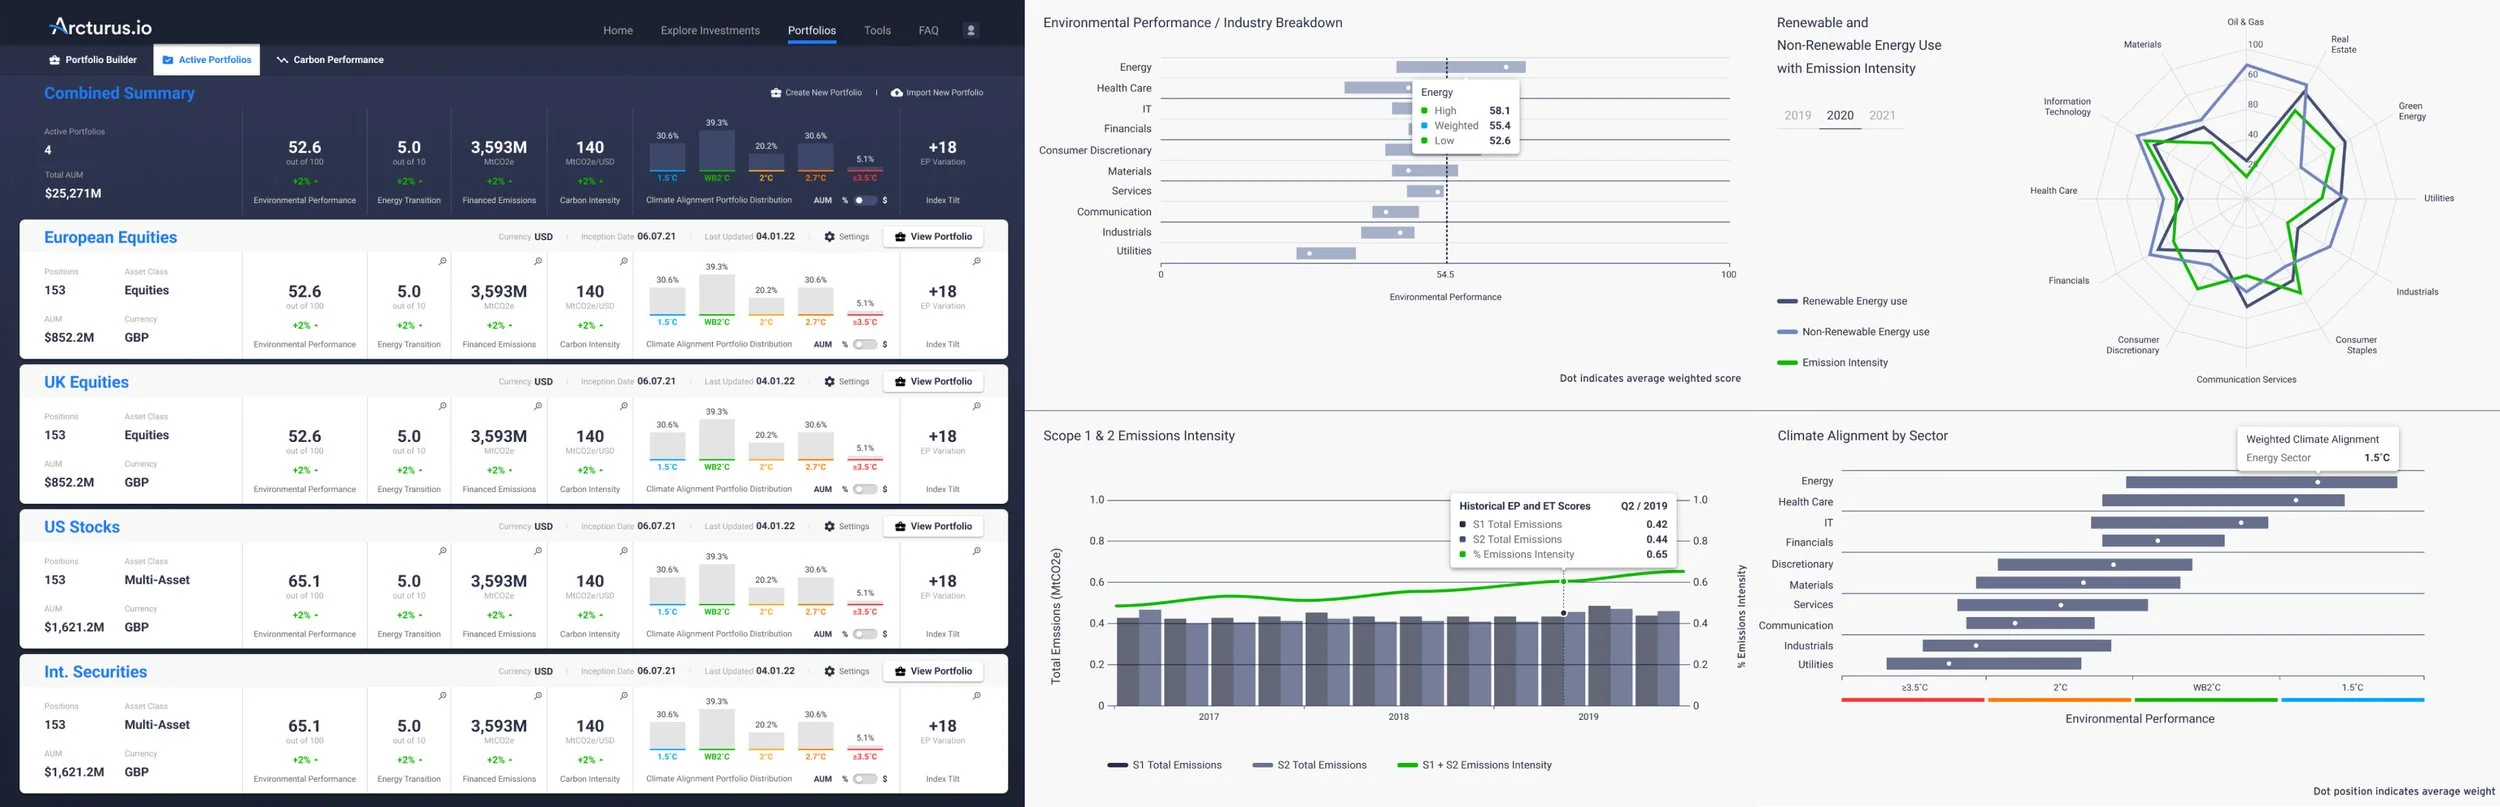Magnify Index Tilt in UK Equities
The height and width of the screenshot is (807, 2500).
(x=977, y=407)
